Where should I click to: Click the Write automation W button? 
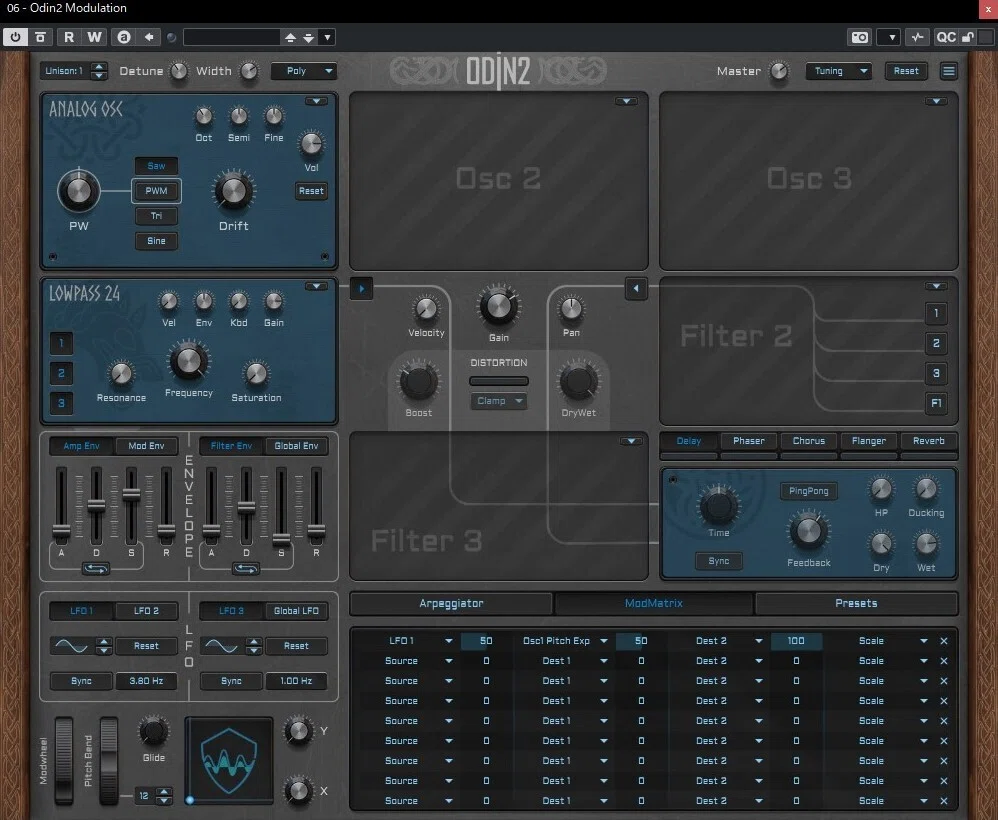tap(94, 37)
